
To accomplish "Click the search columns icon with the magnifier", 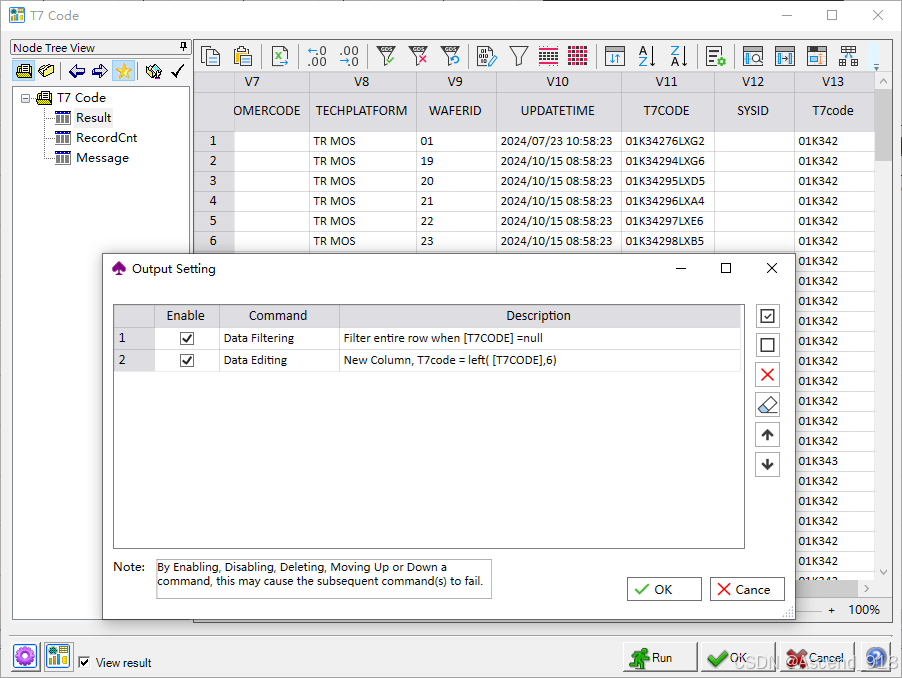I will point(752,56).
